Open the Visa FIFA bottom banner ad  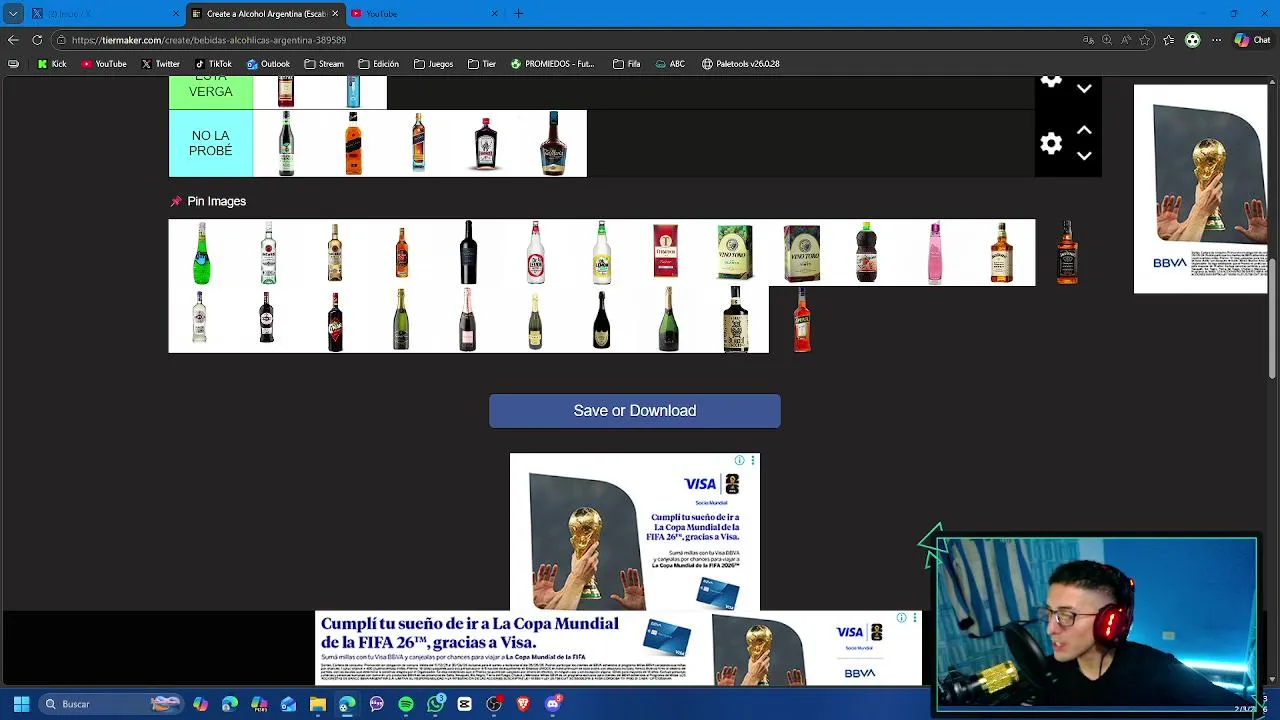pyautogui.click(x=618, y=649)
